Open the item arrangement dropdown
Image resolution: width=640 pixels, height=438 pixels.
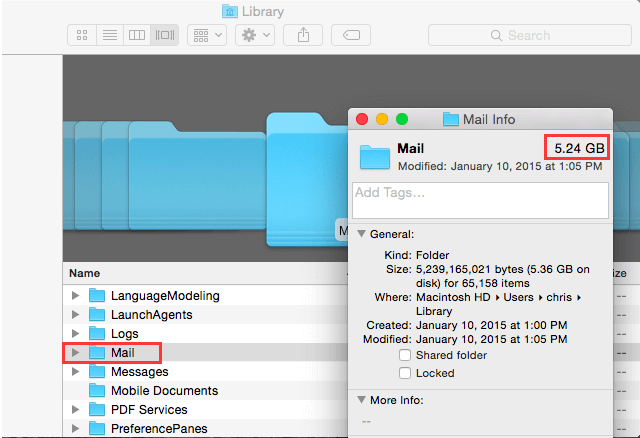click(207, 35)
